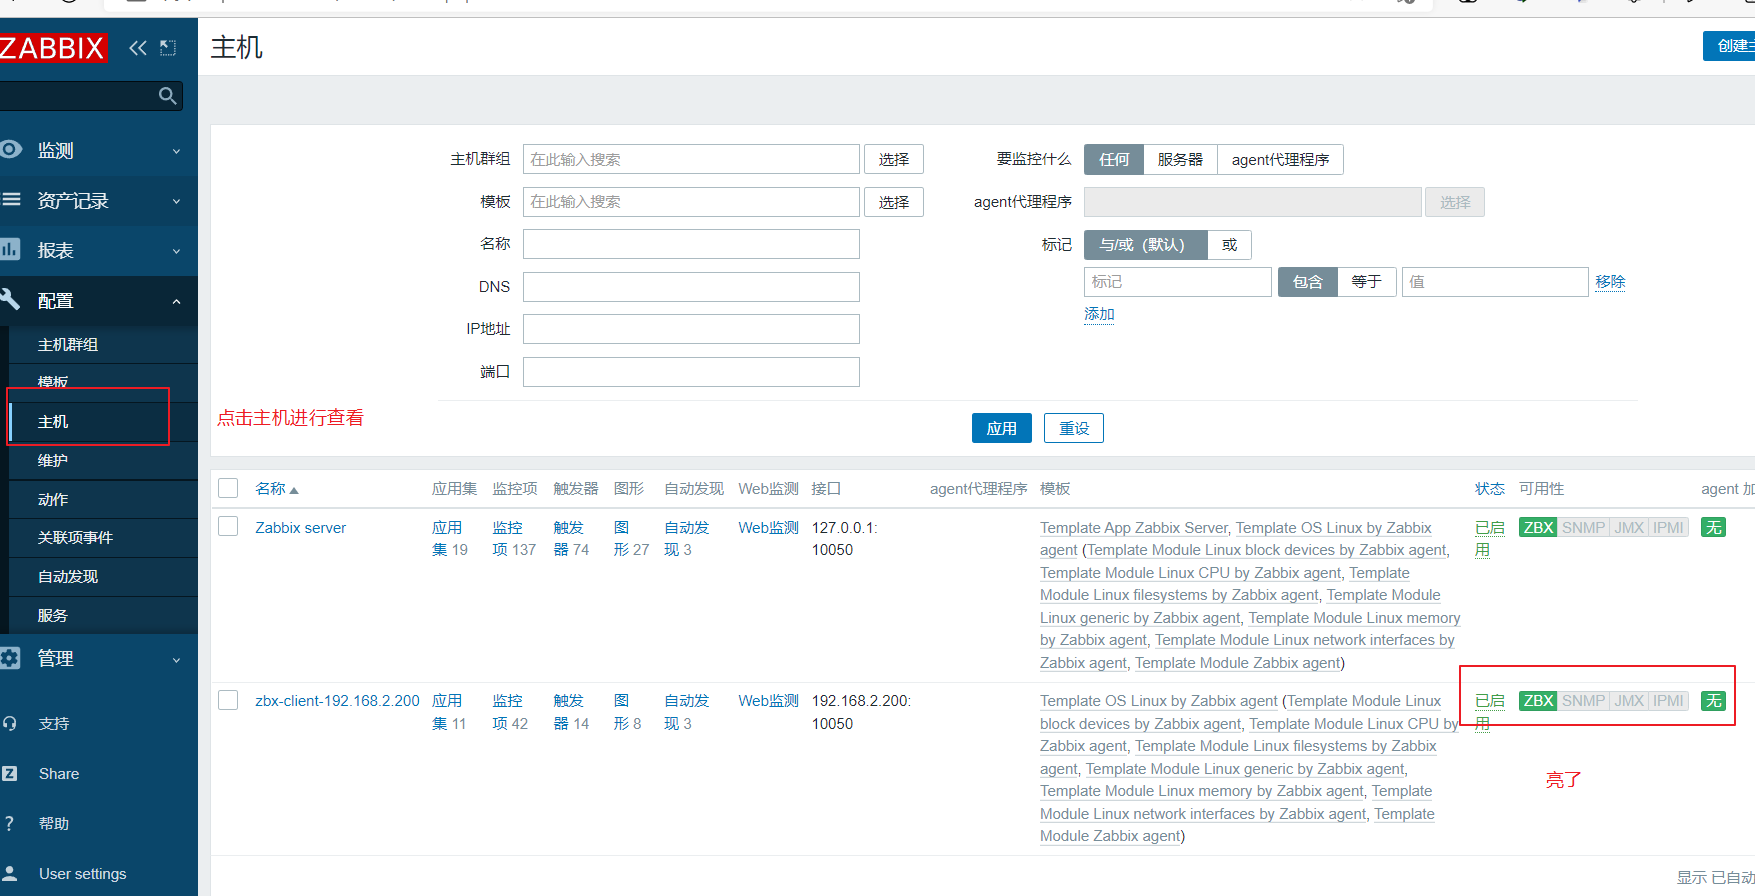
Task: Expand the 报表 menu section
Action: click(98, 250)
